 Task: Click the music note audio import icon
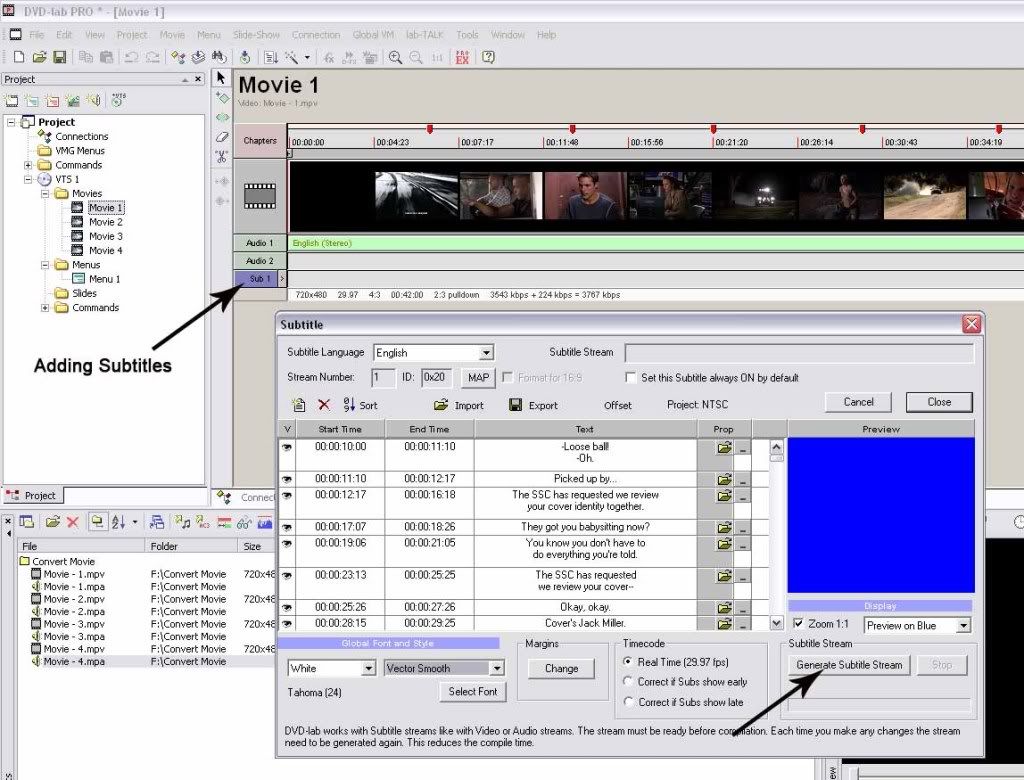click(x=182, y=522)
